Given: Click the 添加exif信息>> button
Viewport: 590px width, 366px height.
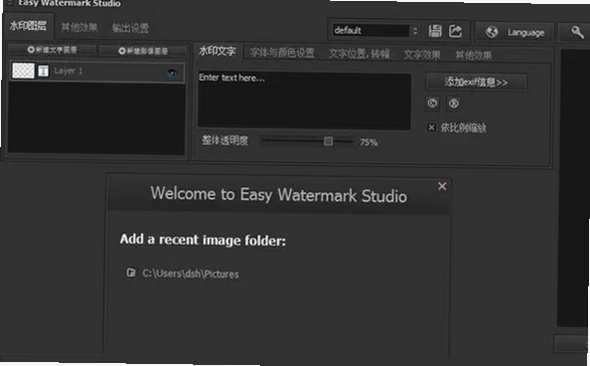Looking at the screenshot, I should coord(476,82).
